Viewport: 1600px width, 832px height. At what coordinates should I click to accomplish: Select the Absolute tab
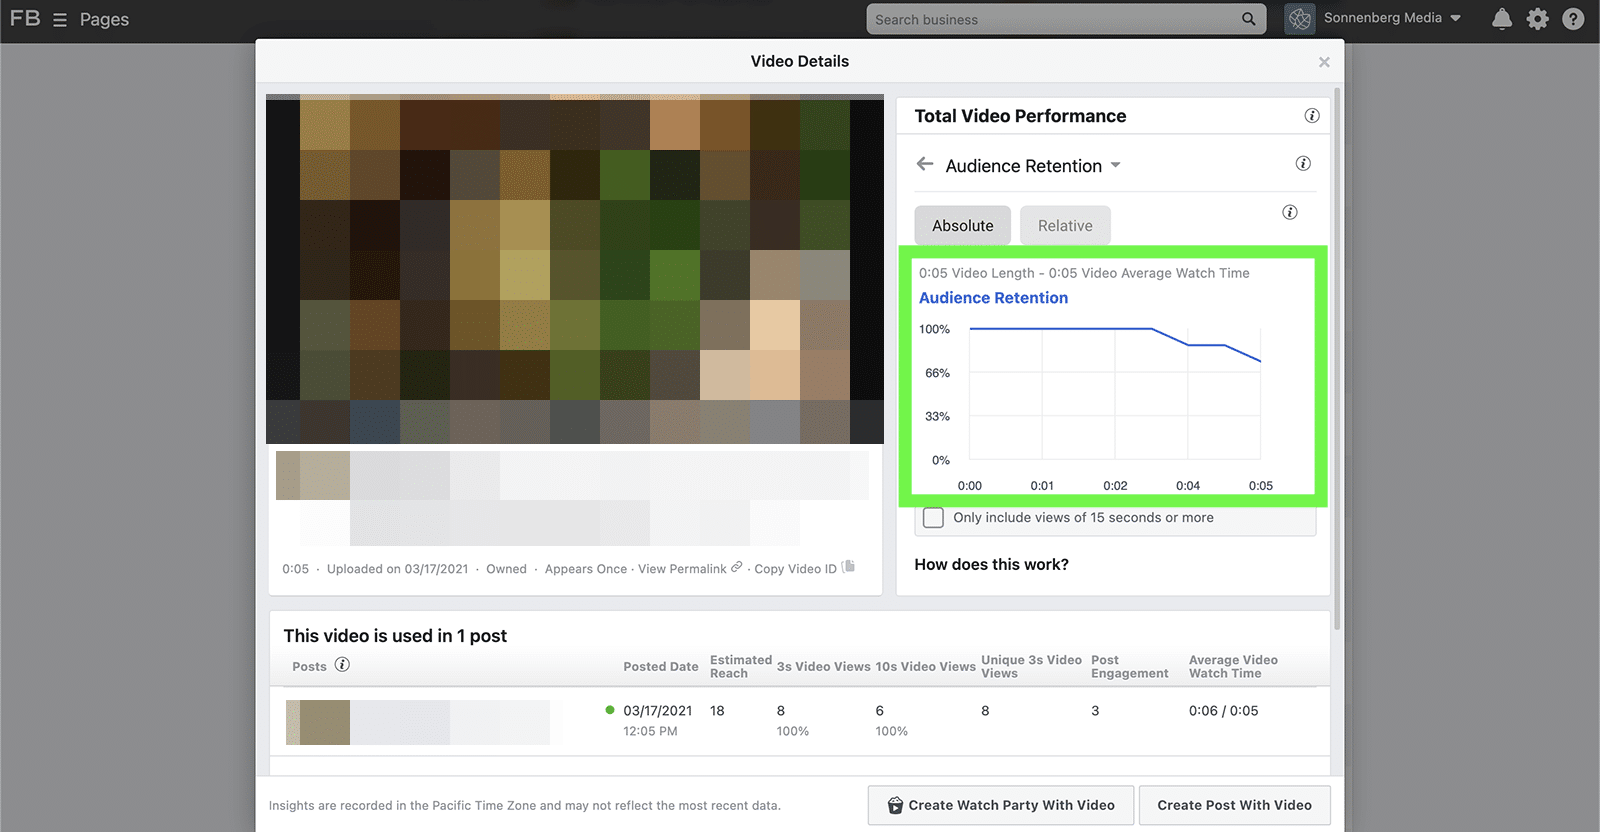tap(962, 226)
